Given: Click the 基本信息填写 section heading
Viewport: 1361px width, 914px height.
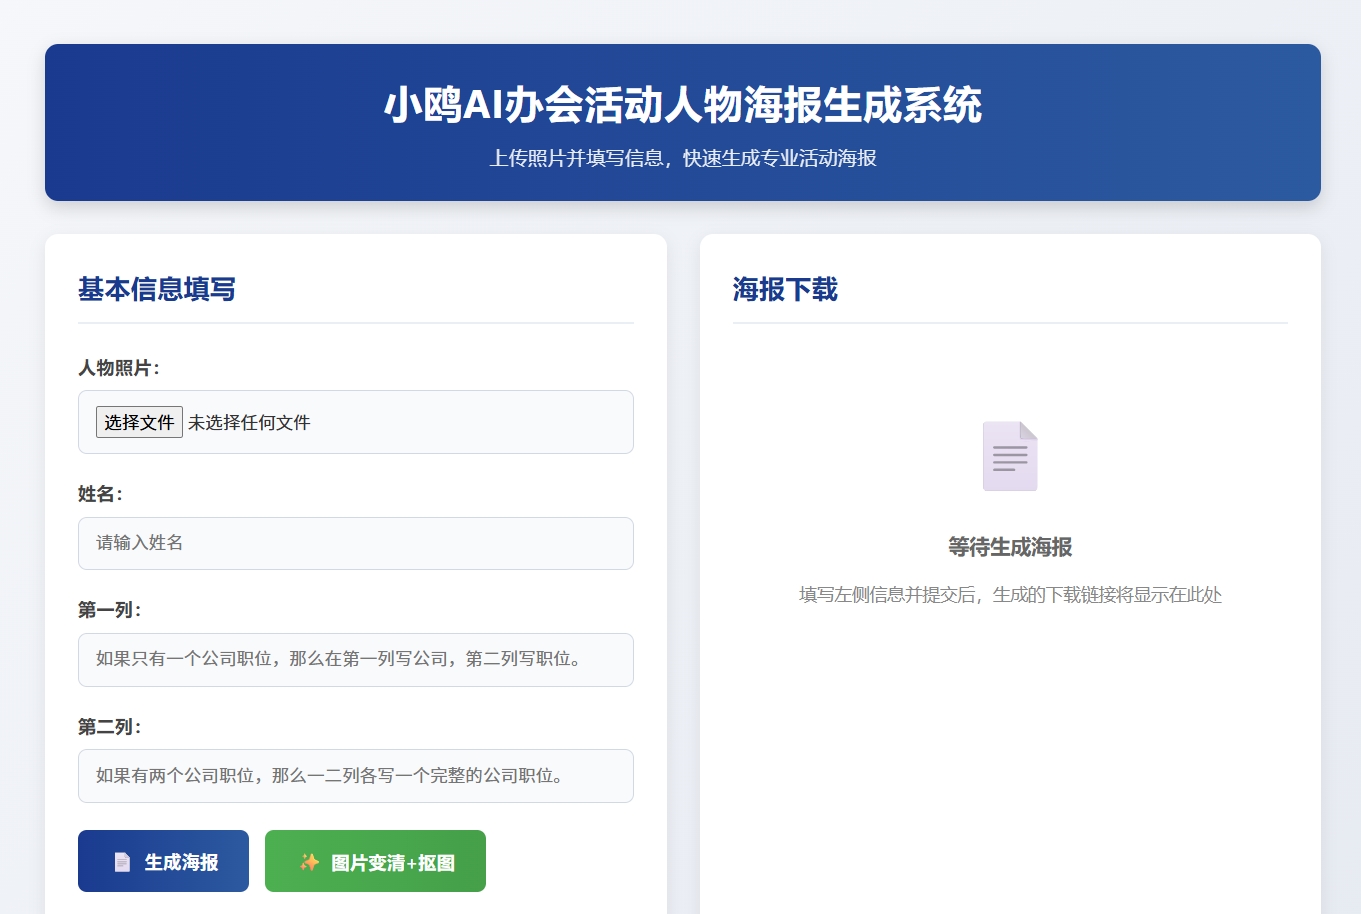Looking at the screenshot, I should 157,289.
